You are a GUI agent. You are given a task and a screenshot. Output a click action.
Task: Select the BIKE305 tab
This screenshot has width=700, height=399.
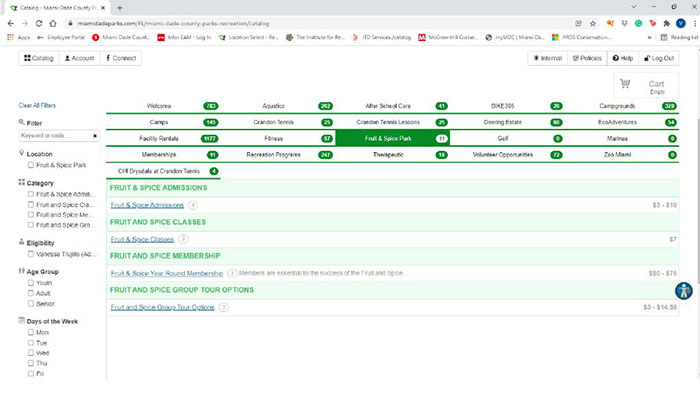(507, 106)
